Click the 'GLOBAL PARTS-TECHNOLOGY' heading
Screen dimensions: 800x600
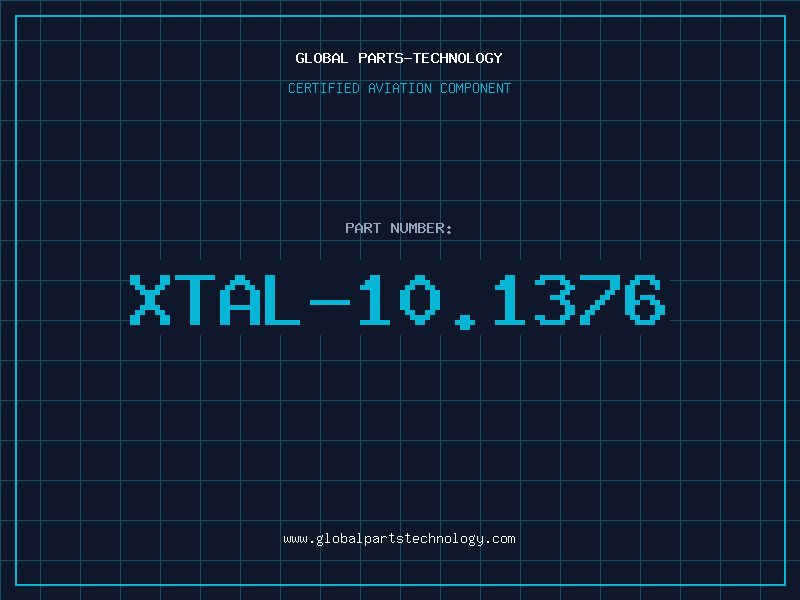point(399,58)
